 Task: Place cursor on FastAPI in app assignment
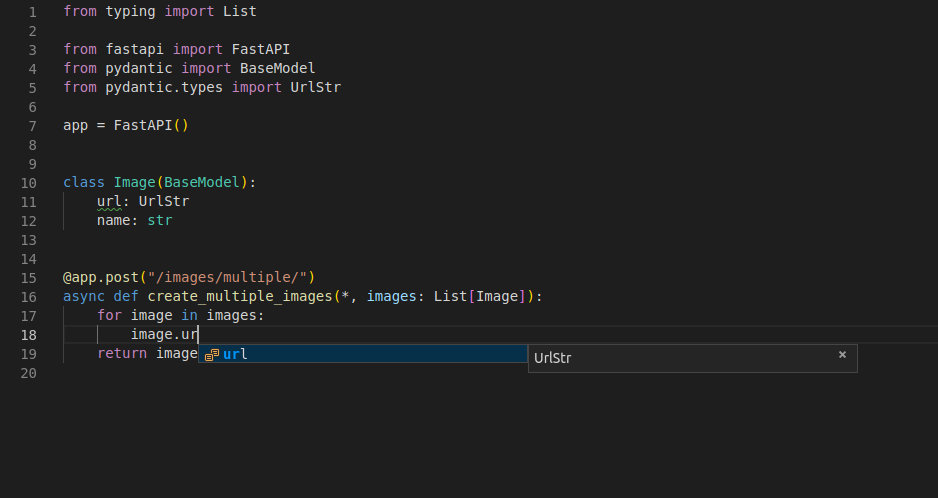[x=142, y=126]
